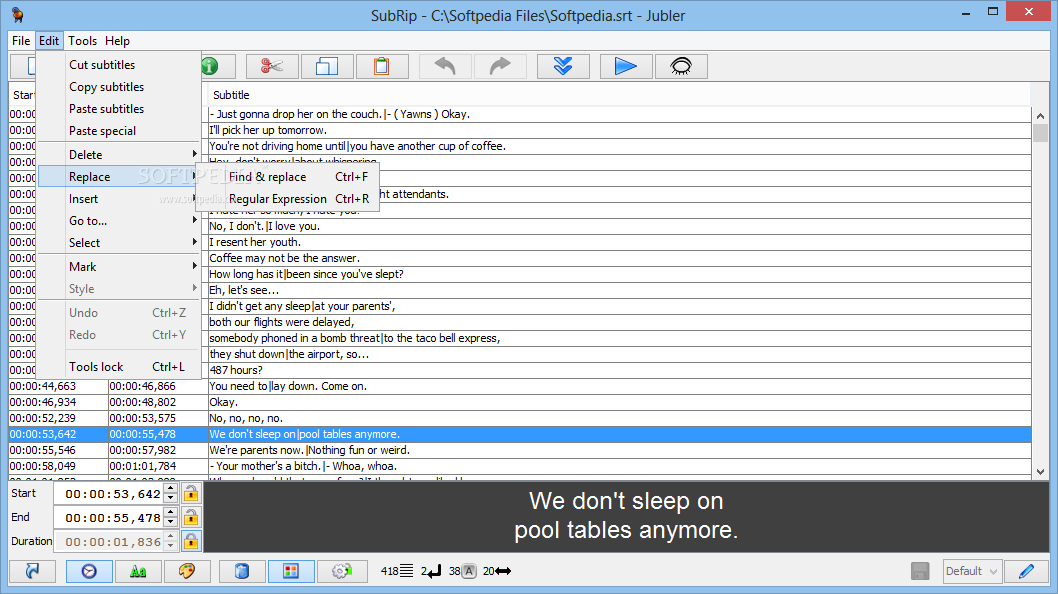Click the gear settings bottom button

[x=342, y=571]
